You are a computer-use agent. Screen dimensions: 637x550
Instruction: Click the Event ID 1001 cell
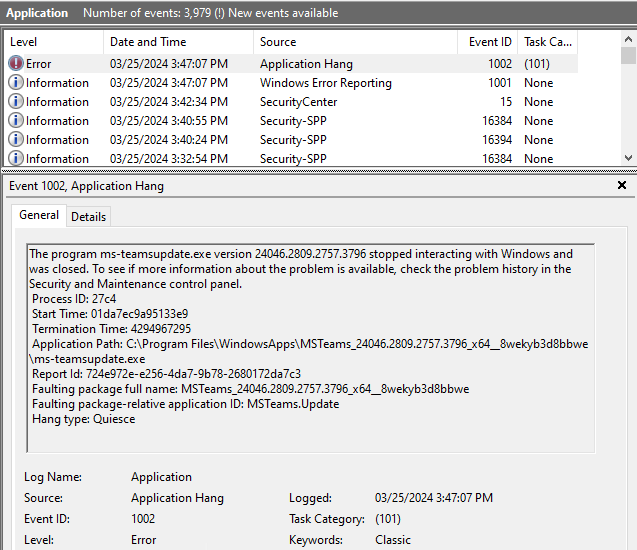[x=500, y=83]
